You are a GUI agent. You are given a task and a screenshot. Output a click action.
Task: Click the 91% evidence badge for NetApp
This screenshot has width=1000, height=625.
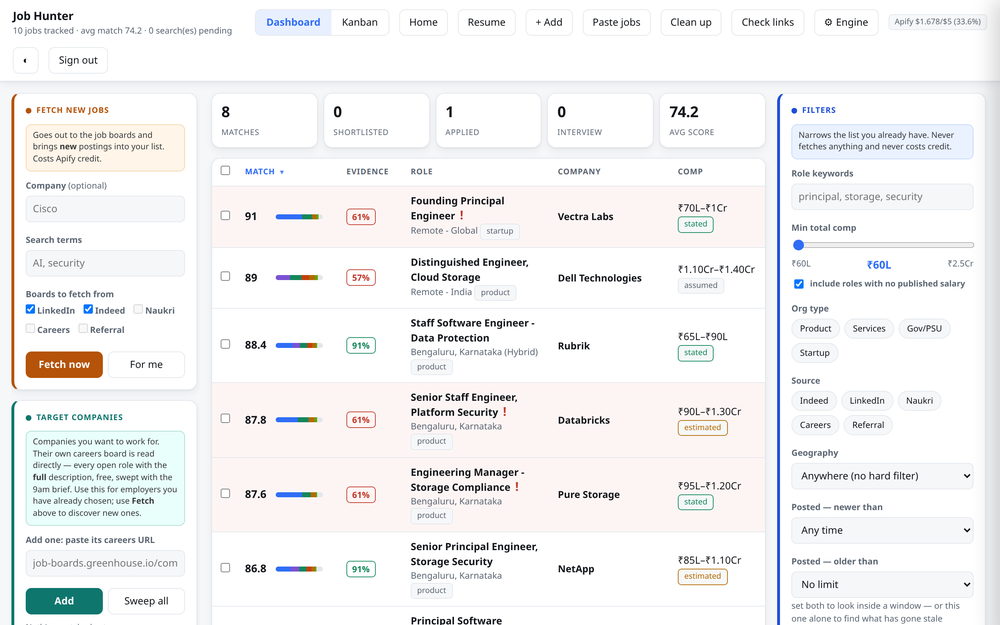coord(361,569)
